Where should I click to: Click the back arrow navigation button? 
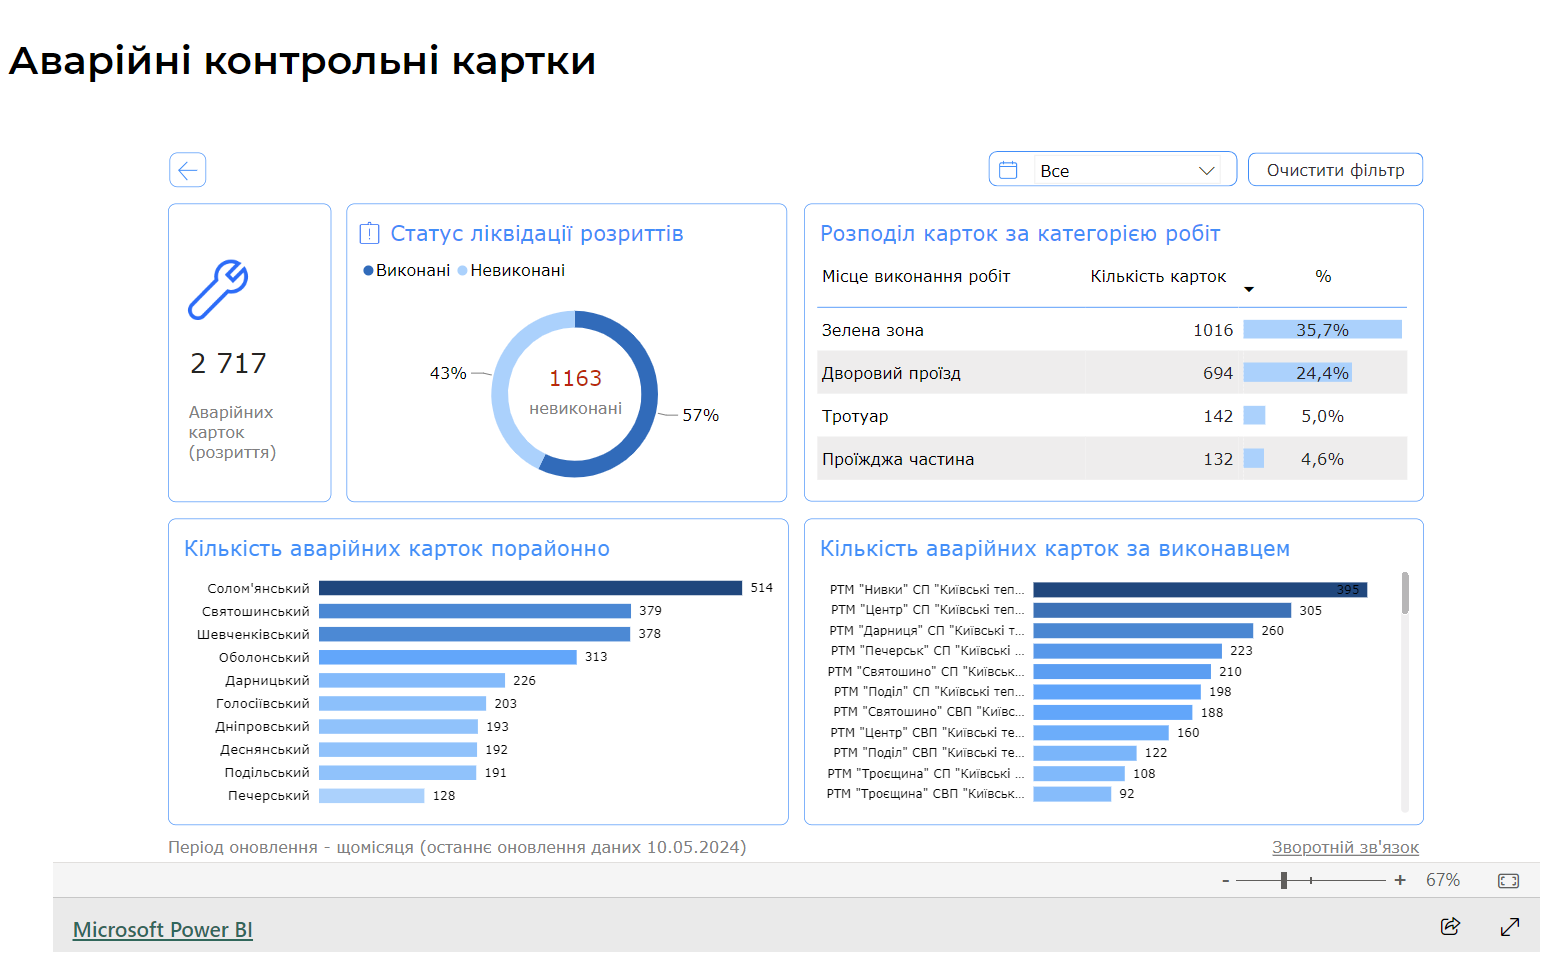(x=187, y=170)
